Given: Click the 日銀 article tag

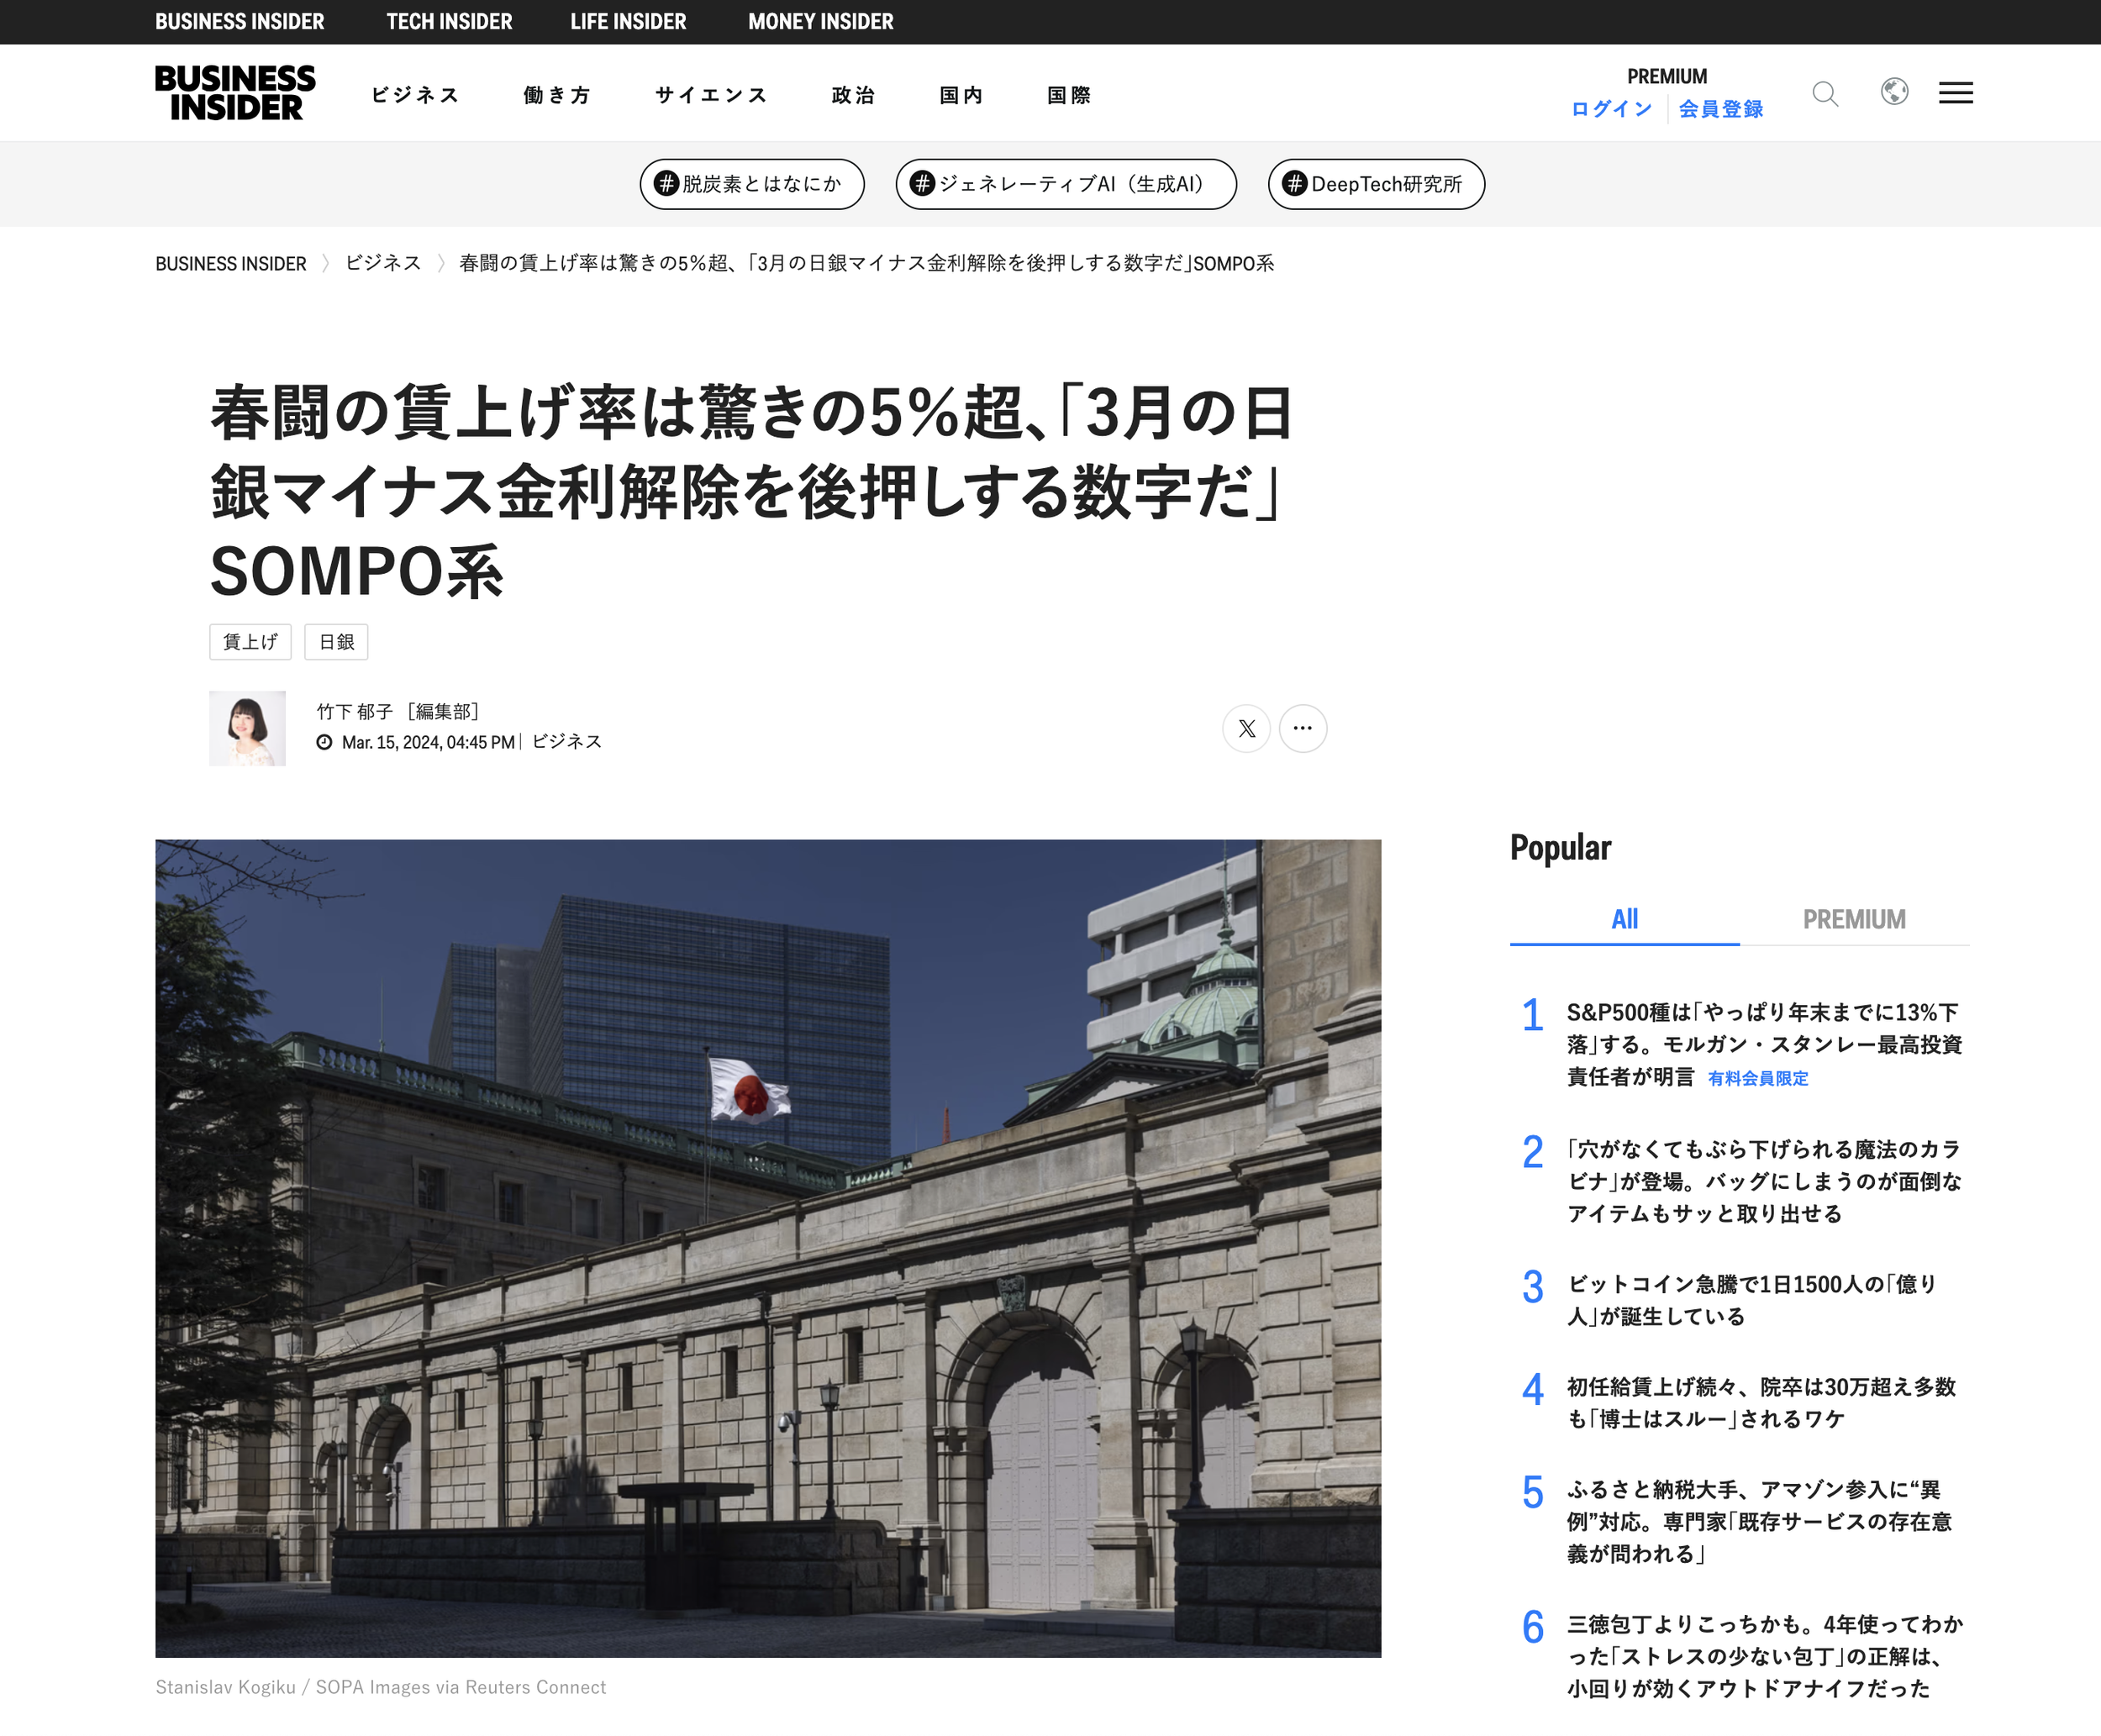Looking at the screenshot, I should pyautogui.click(x=336, y=642).
